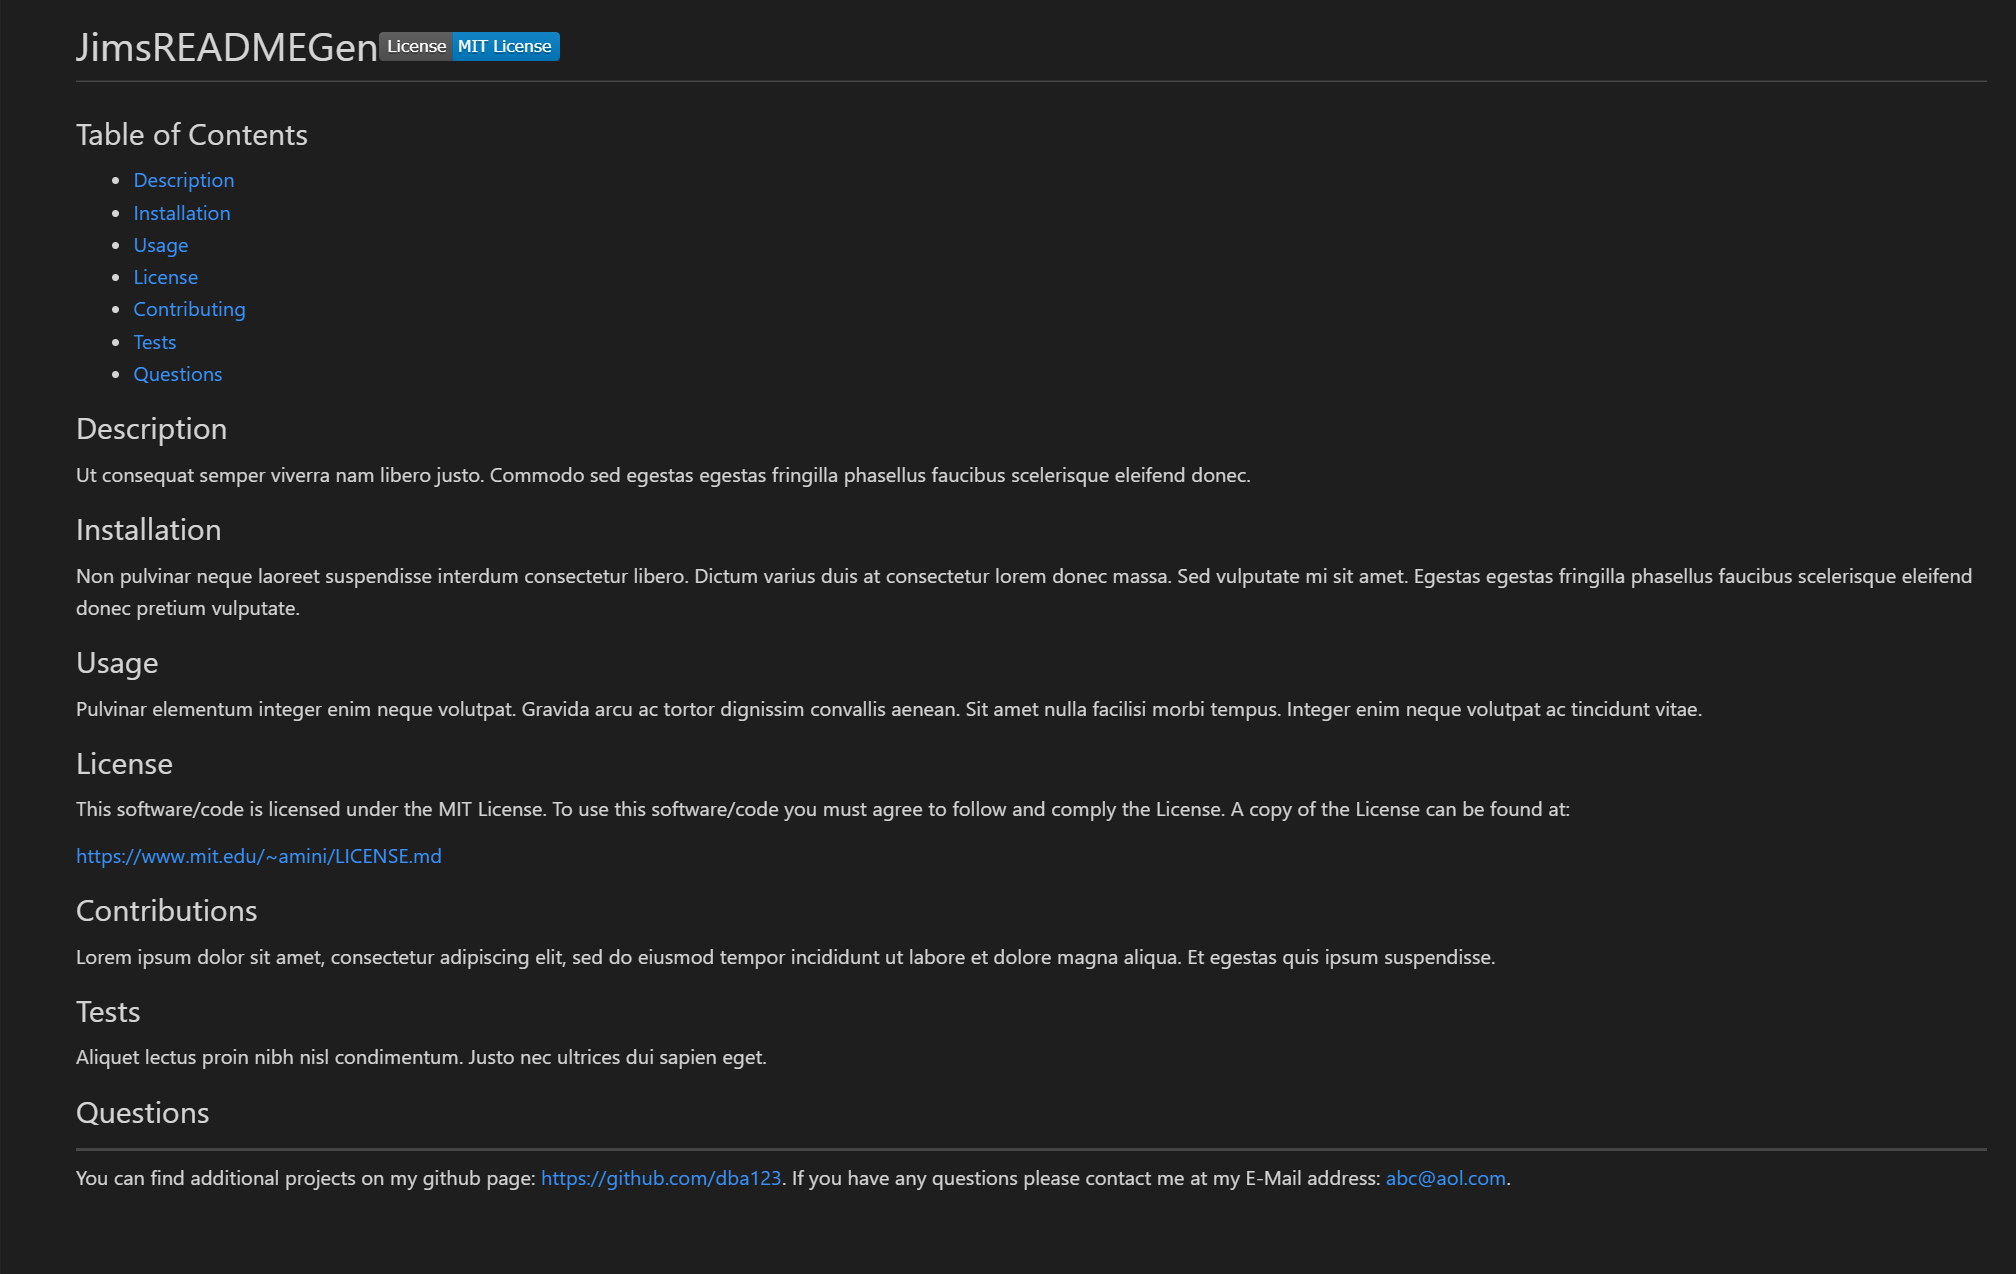The image size is (2016, 1274).
Task: Open the Description link in Table of Contents
Action: tap(184, 180)
